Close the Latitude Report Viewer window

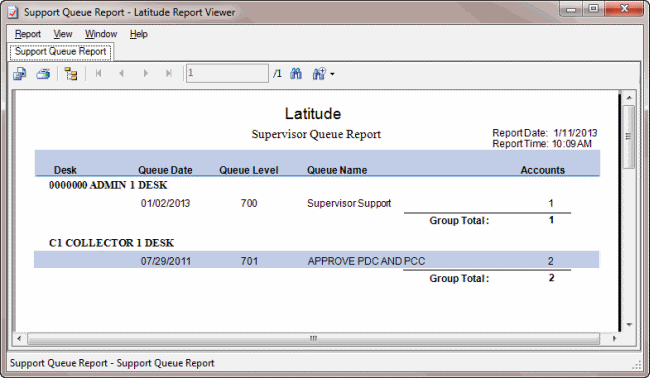[624, 9]
